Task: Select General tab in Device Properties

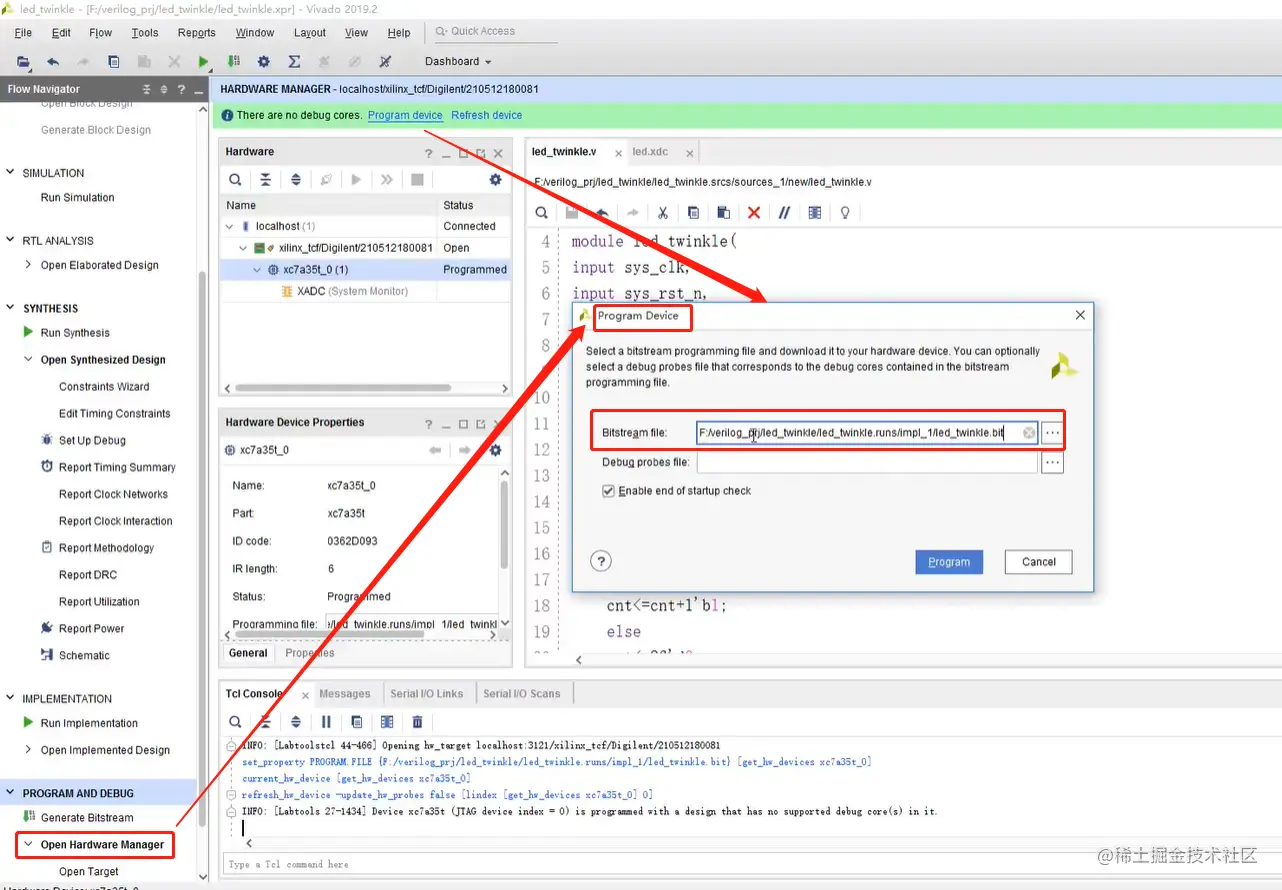Action: click(248, 653)
